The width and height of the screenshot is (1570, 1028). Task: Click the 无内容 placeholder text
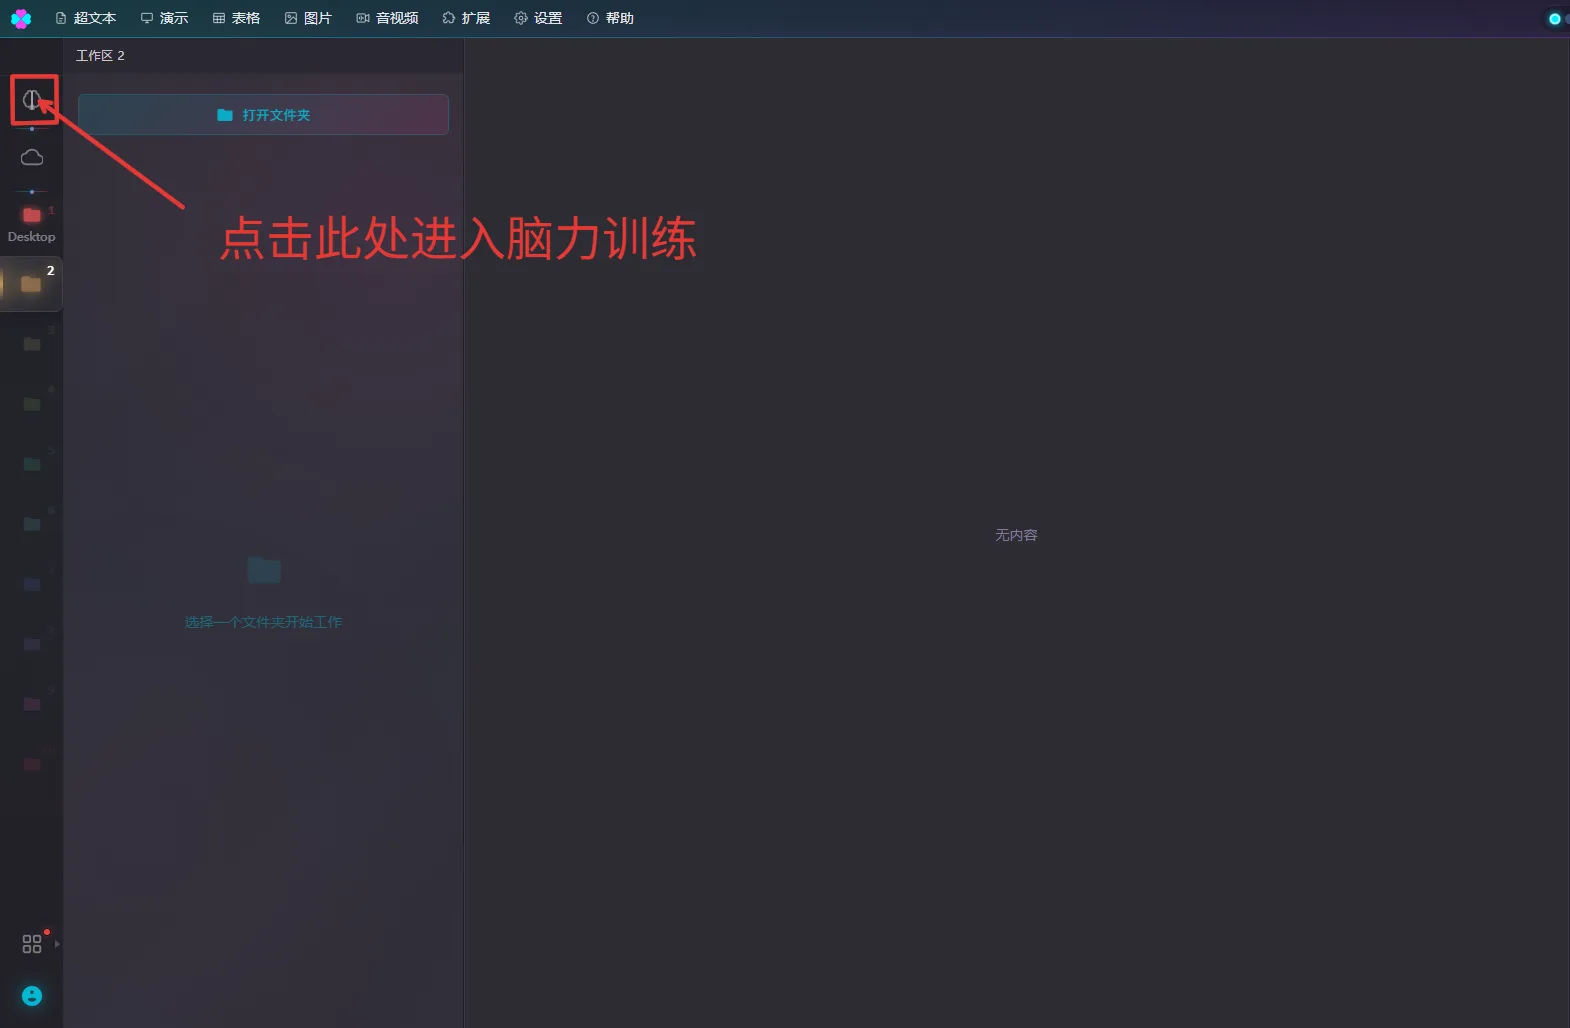pyautogui.click(x=1016, y=535)
